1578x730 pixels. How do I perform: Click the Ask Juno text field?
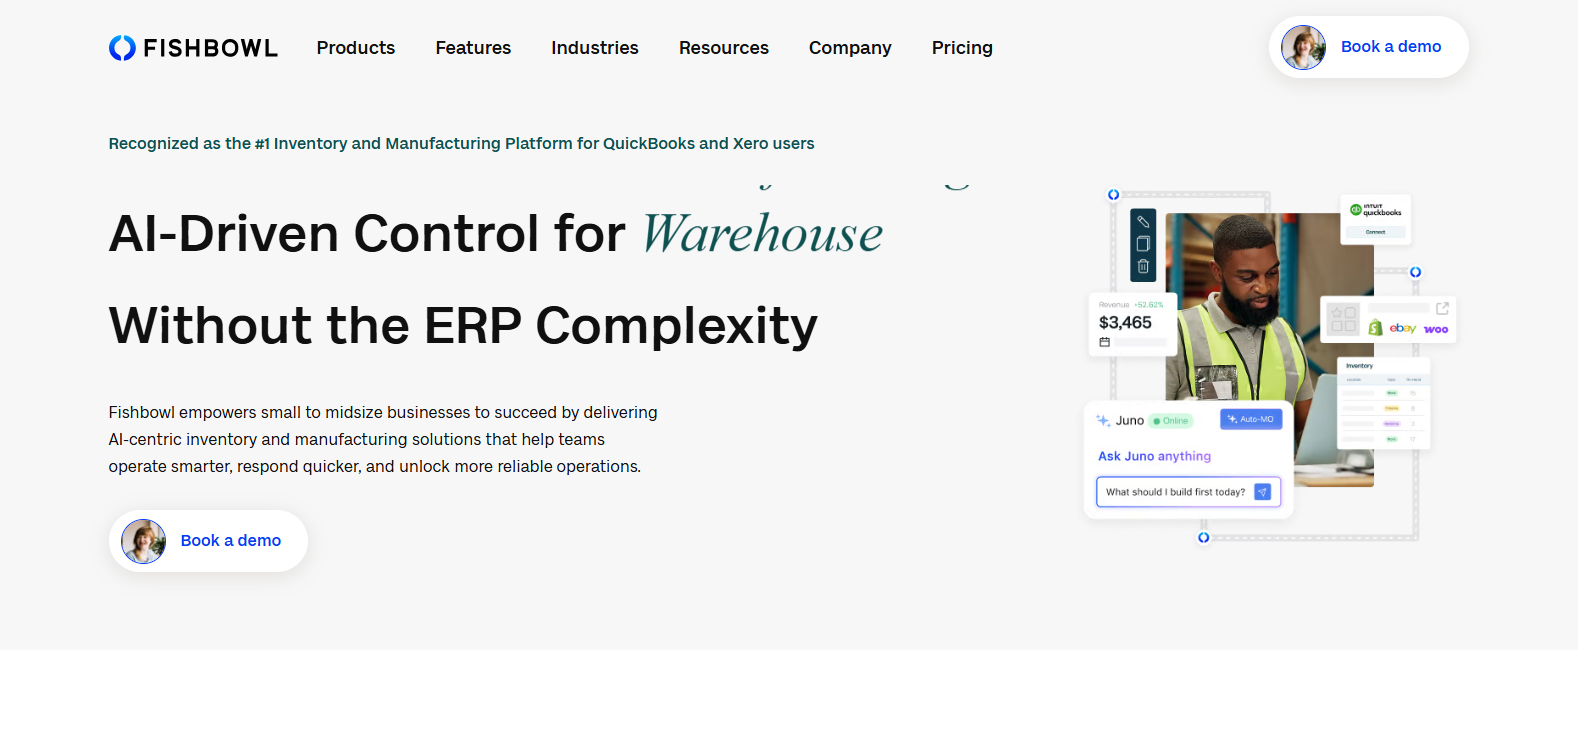pyautogui.click(x=1175, y=492)
